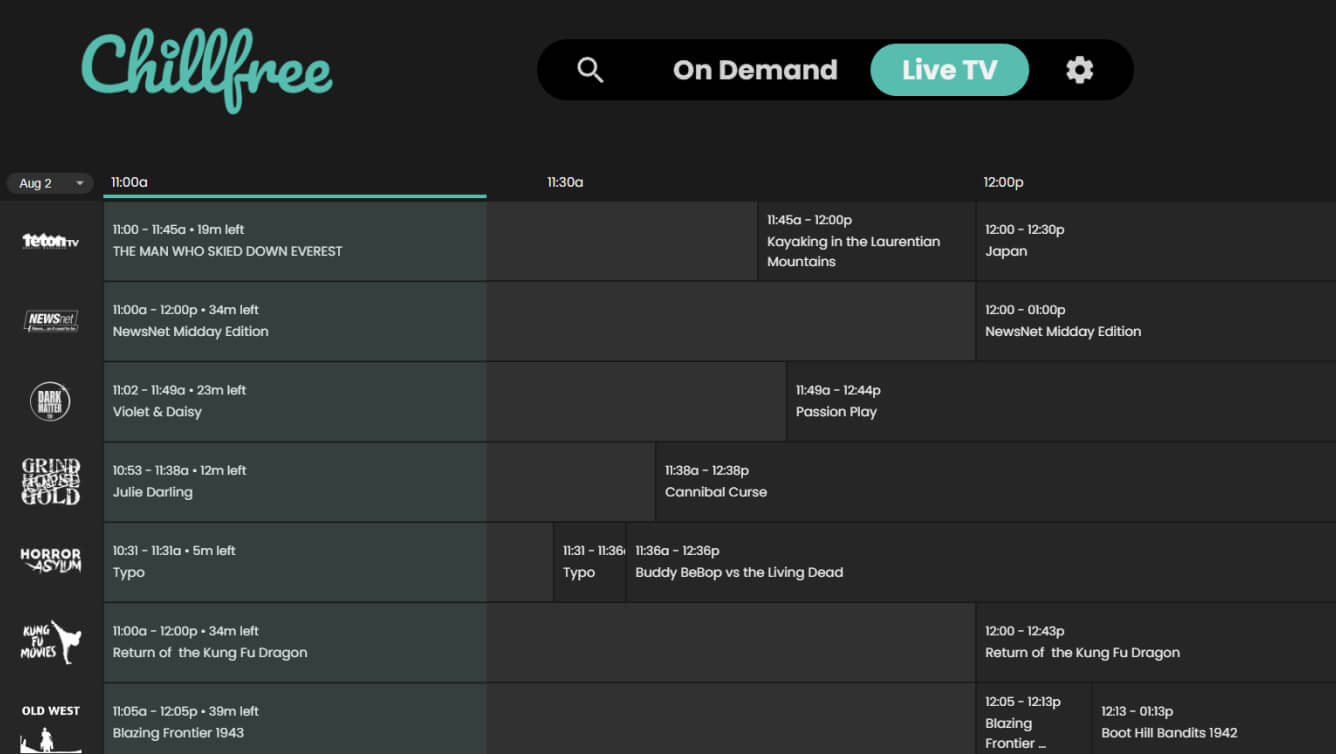Select the NewsNet channel logo
This screenshot has width=1336, height=754.
tap(50, 321)
